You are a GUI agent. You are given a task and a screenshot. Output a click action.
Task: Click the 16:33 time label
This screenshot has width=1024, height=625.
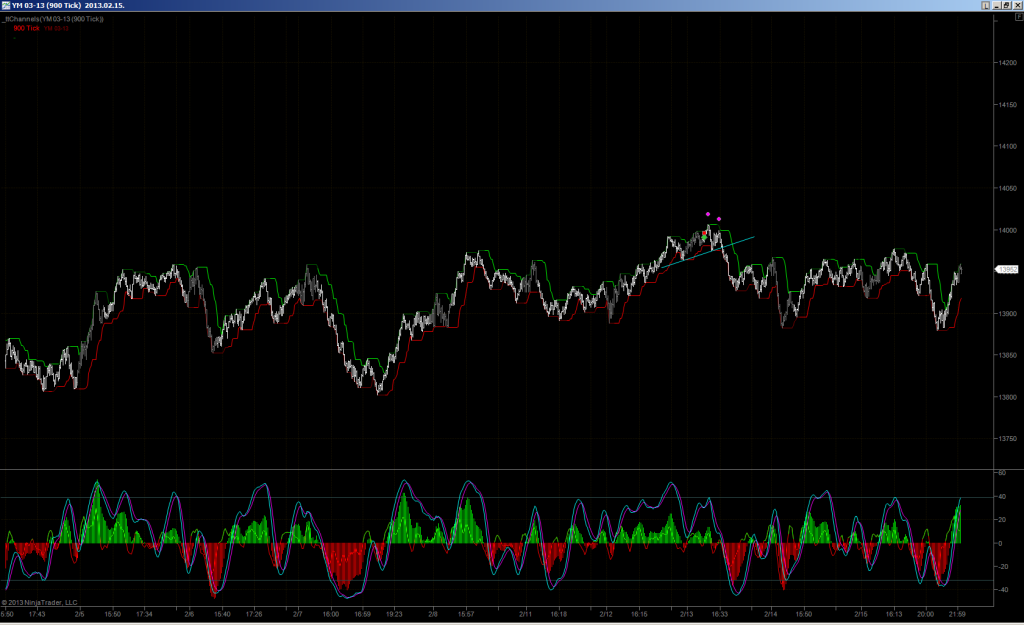point(720,614)
